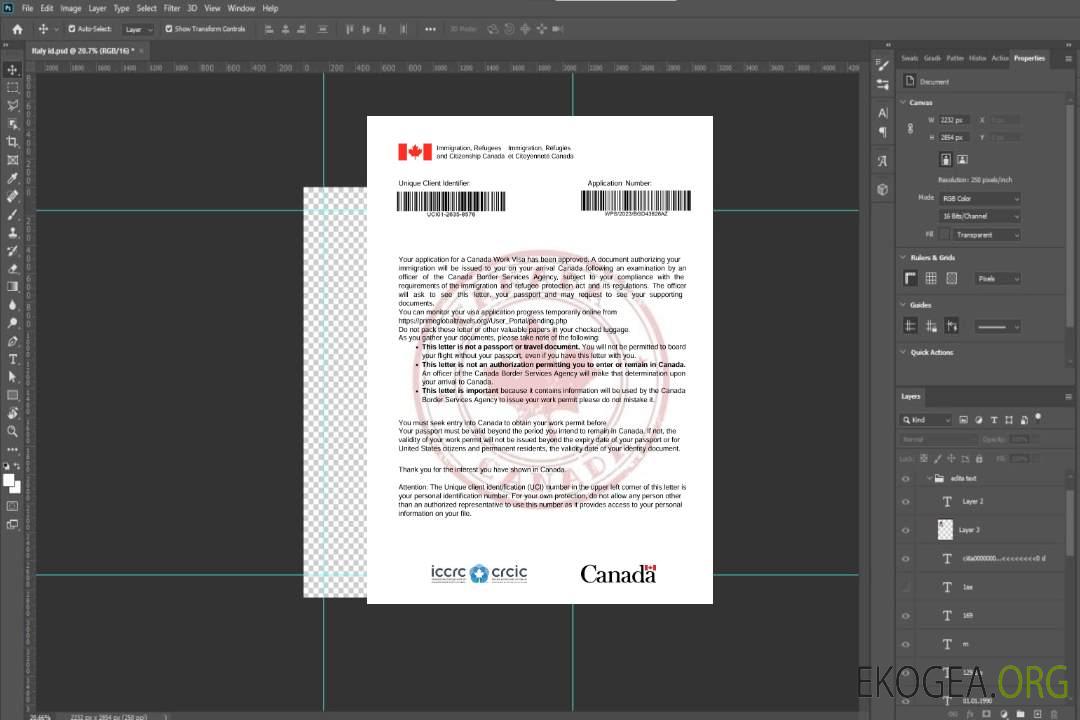
Task: Switch to the Properties tab
Action: [1029, 59]
